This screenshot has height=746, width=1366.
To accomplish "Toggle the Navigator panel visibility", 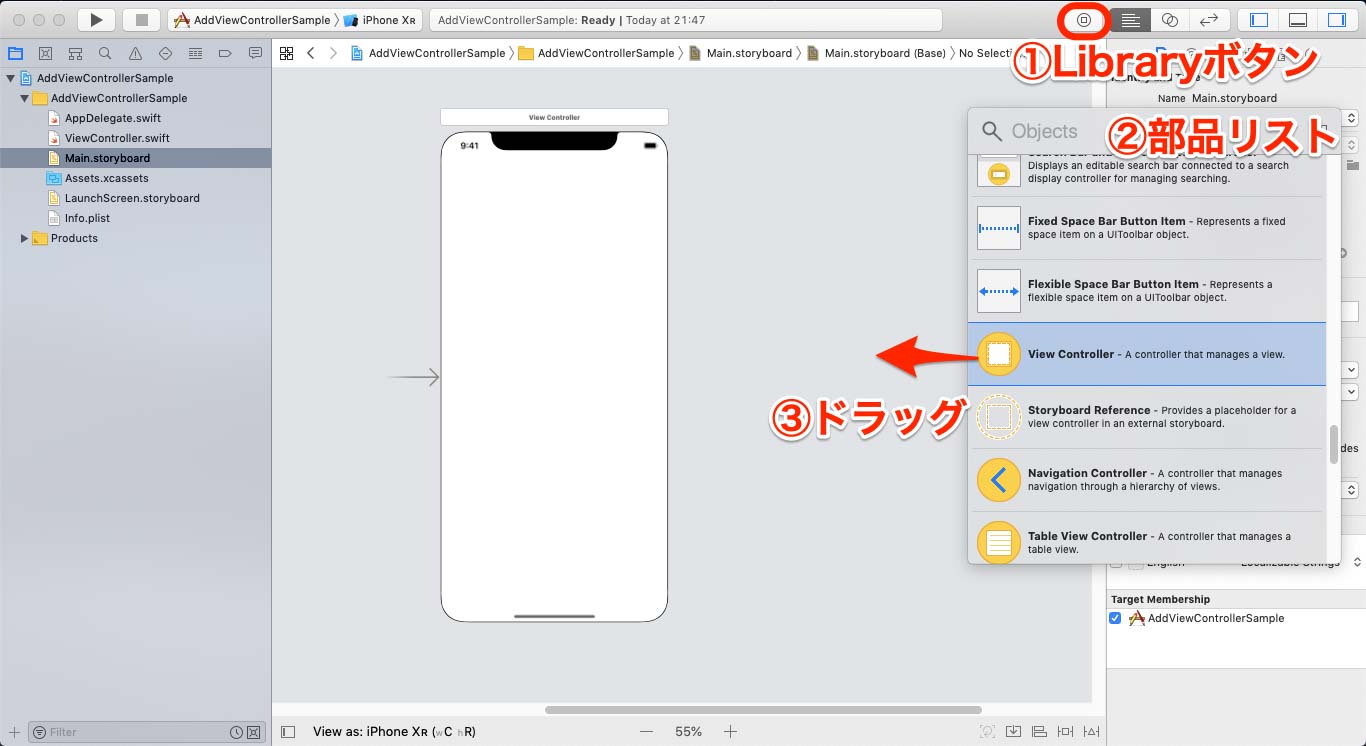I will click(1259, 20).
